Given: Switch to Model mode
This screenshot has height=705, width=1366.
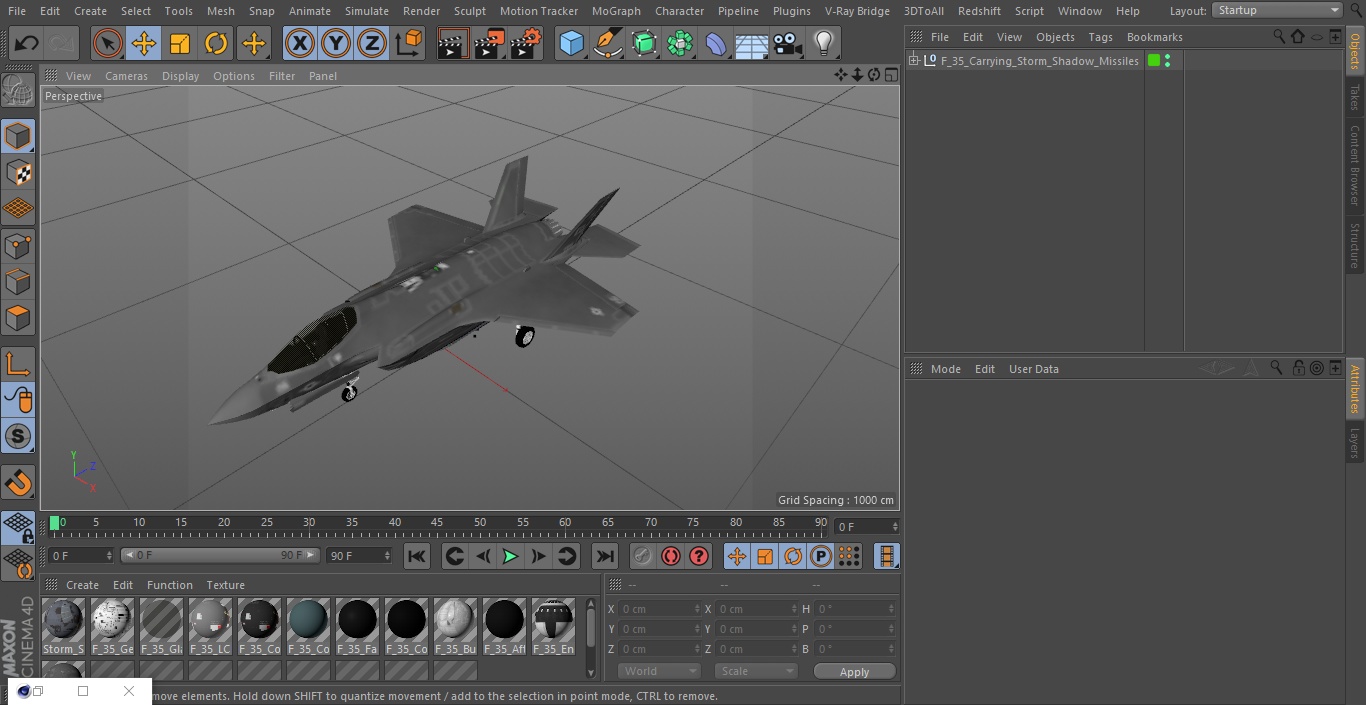Looking at the screenshot, I should click(x=18, y=136).
